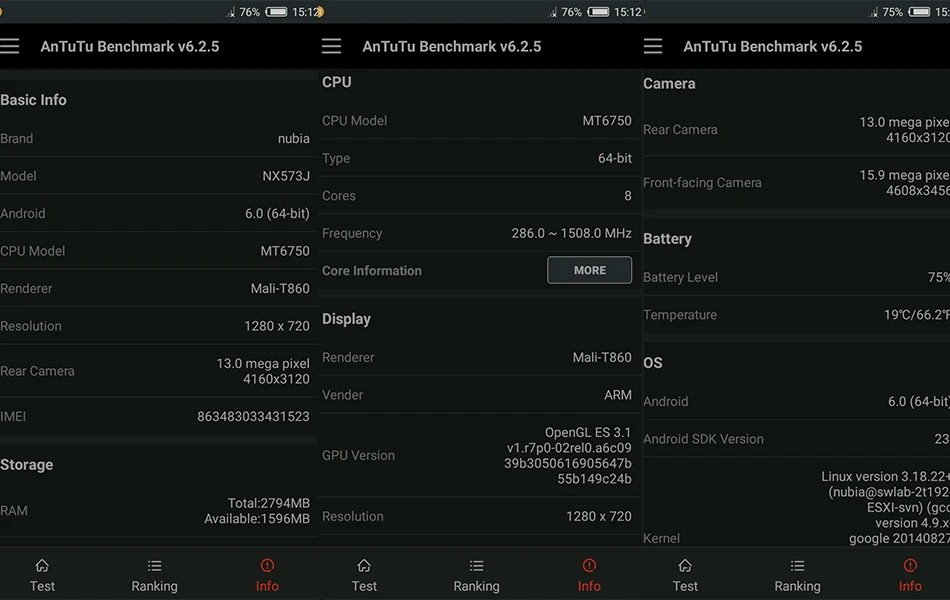
Task: Open hamburger menu in left AnTuTu panel
Action: click(x=9, y=46)
